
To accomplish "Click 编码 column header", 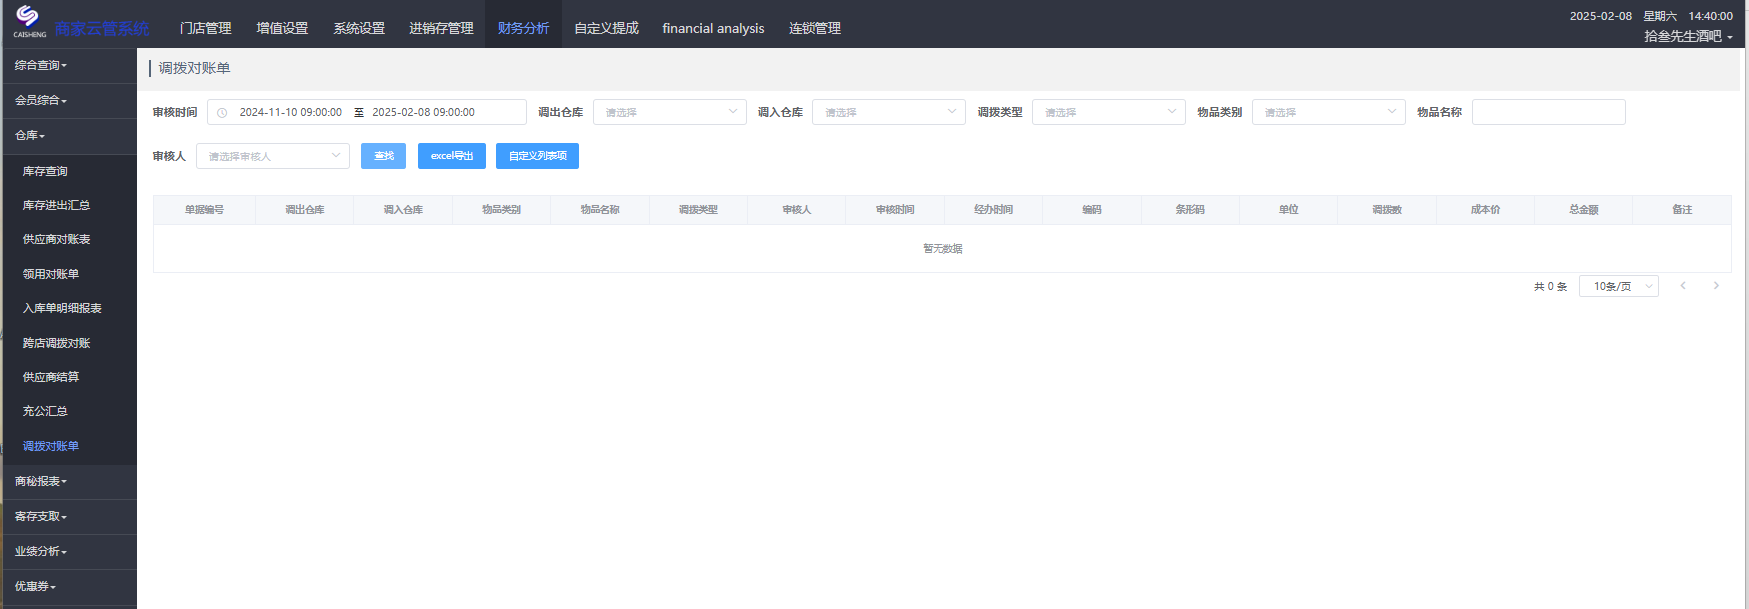I will click(1092, 210).
